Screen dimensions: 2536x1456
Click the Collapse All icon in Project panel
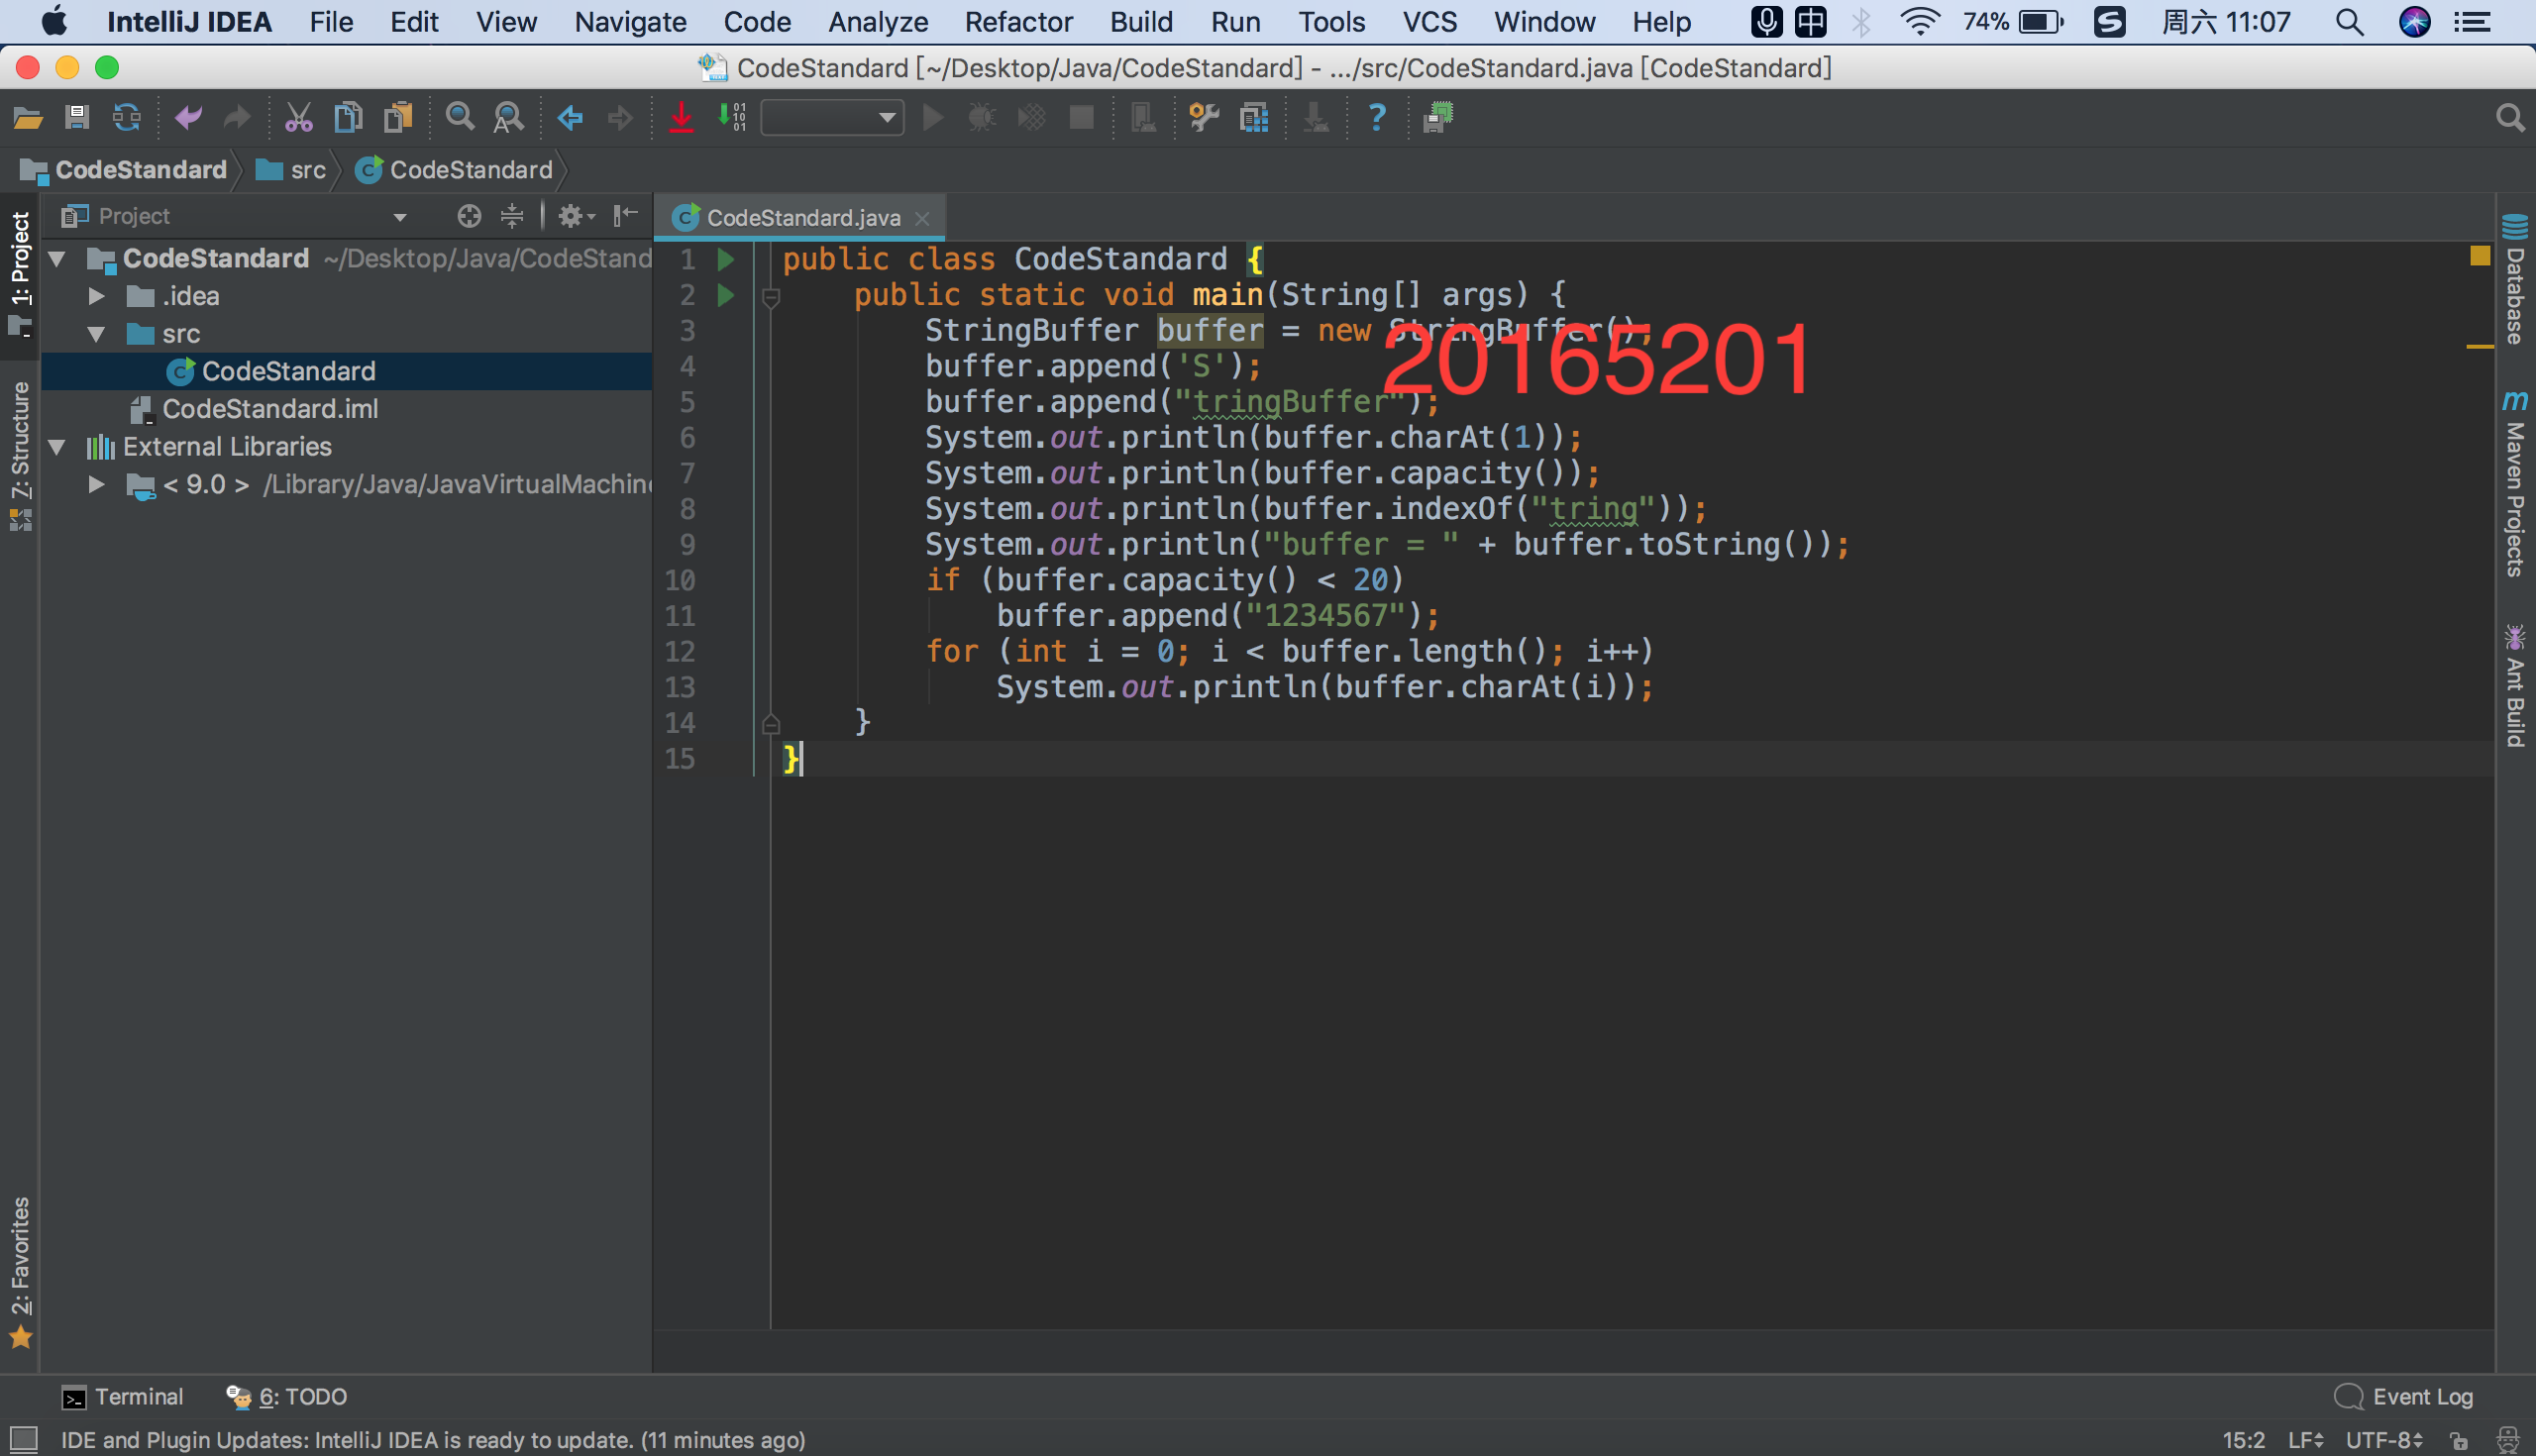coord(512,216)
